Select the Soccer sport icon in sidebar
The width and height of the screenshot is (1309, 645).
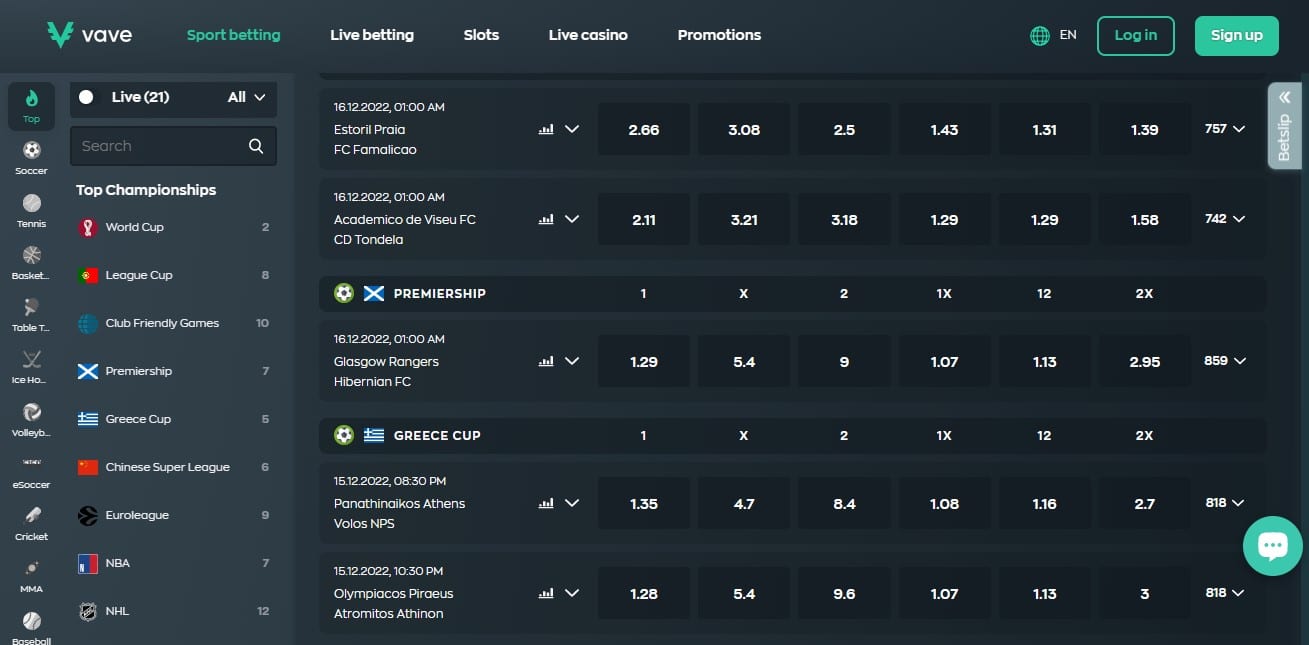pyautogui.click(x=32, y=156)
